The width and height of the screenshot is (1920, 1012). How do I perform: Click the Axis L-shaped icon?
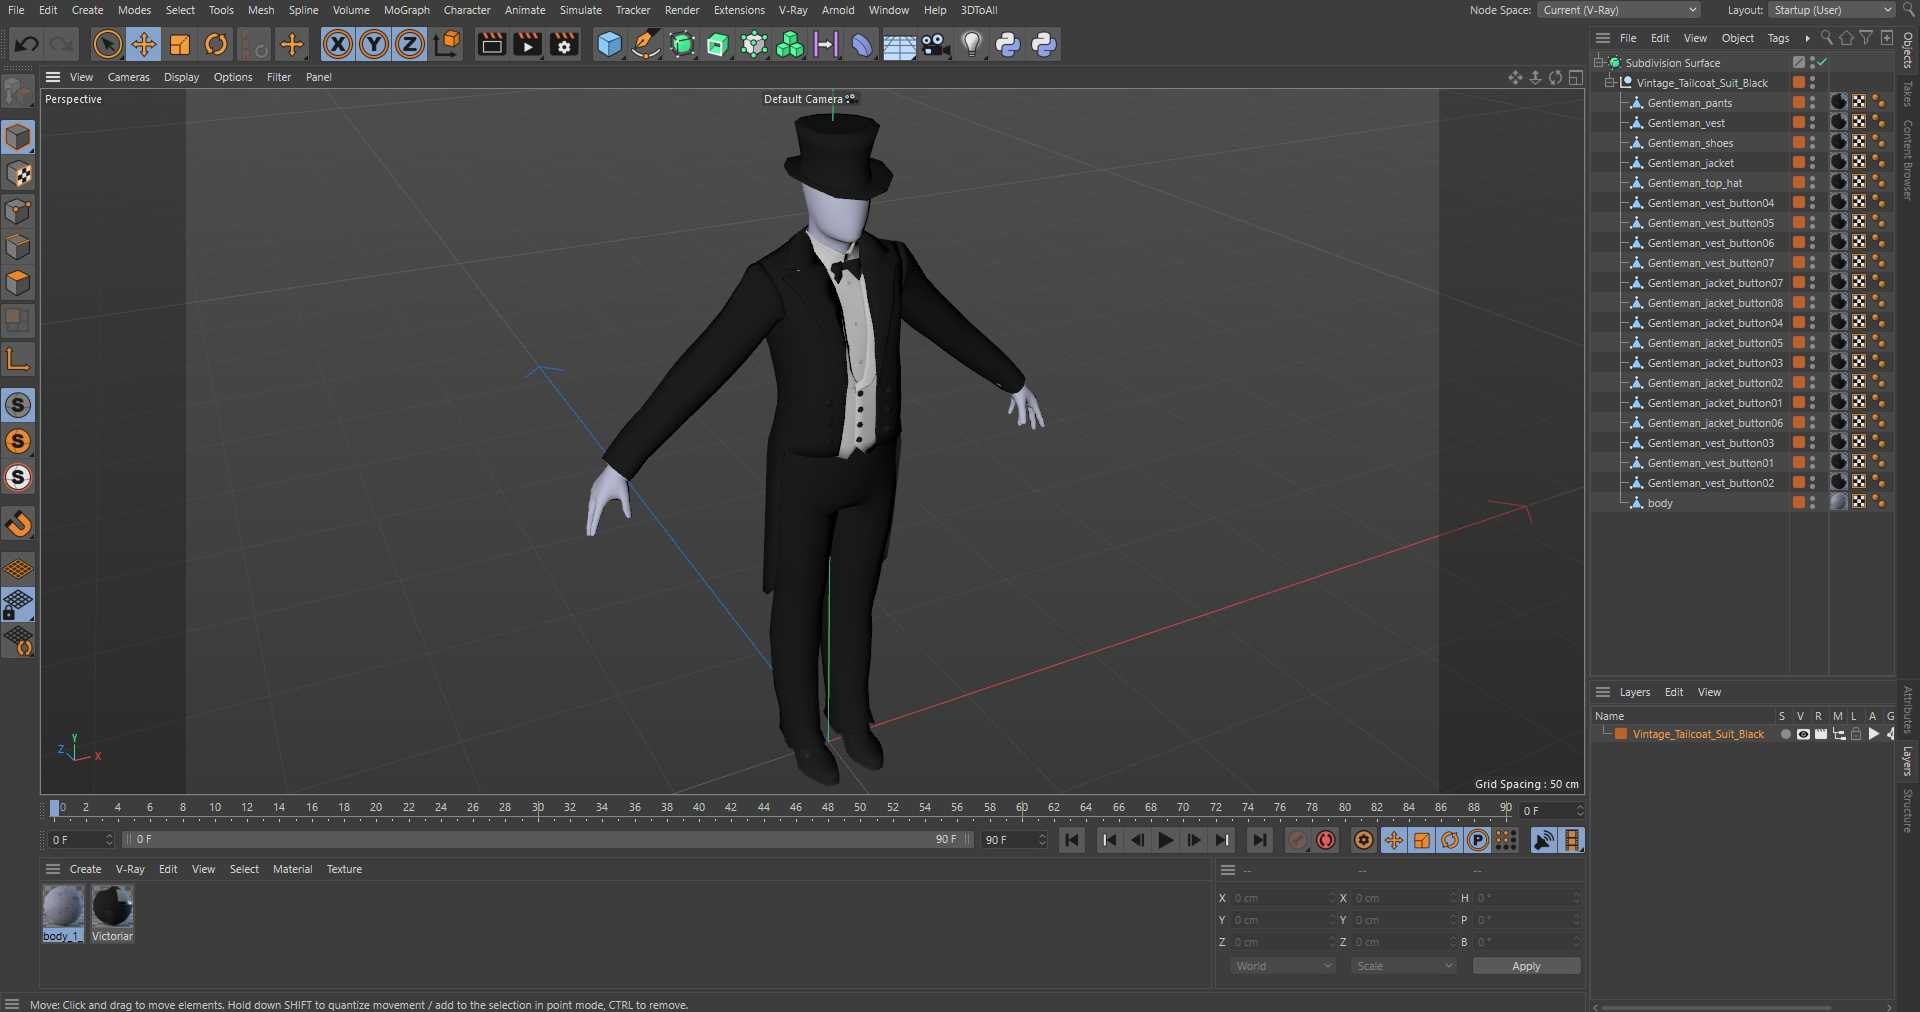pyautogui.click(x=18, y=359)
